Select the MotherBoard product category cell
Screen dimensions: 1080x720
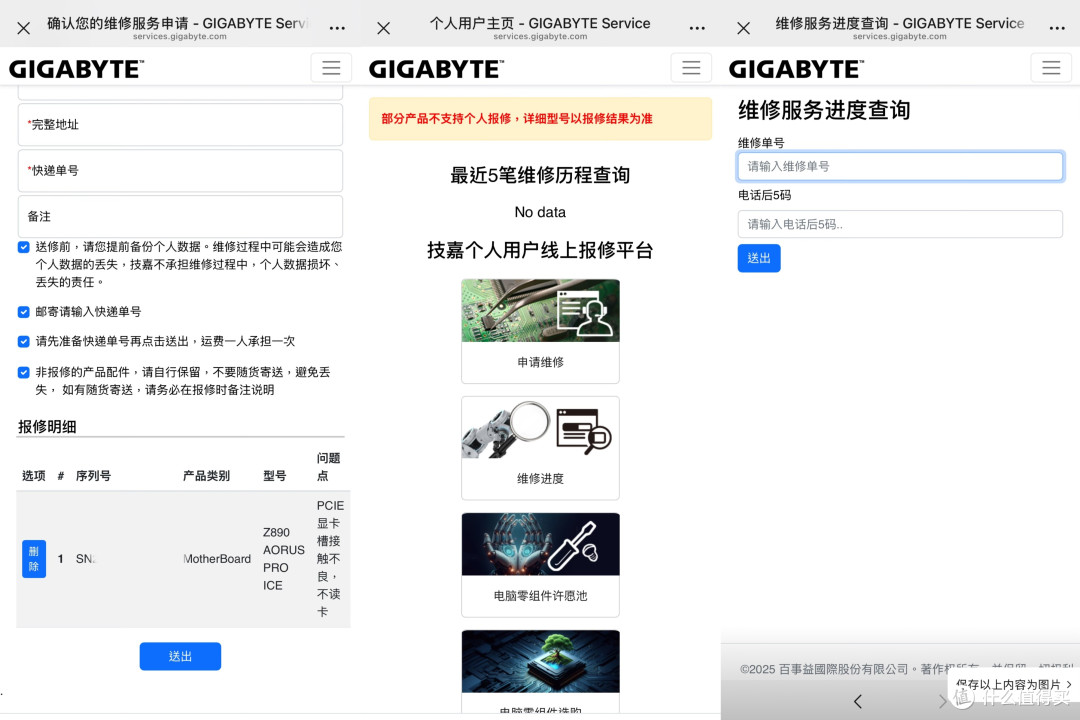217,559
